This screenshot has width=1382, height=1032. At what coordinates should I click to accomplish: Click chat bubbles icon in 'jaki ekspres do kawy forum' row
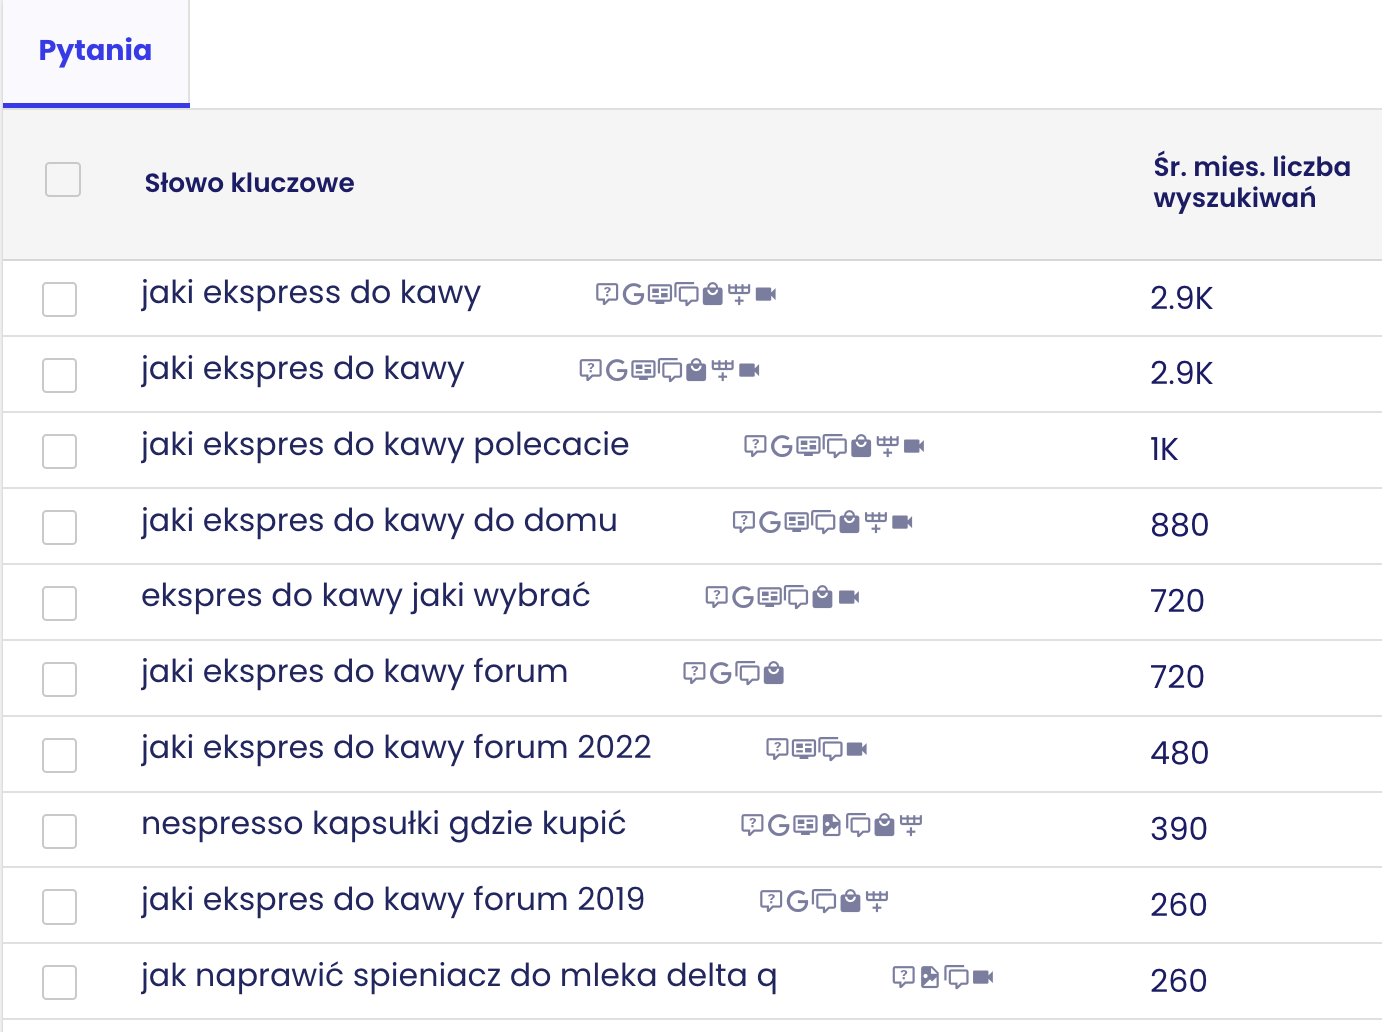(x=747, y=673)
